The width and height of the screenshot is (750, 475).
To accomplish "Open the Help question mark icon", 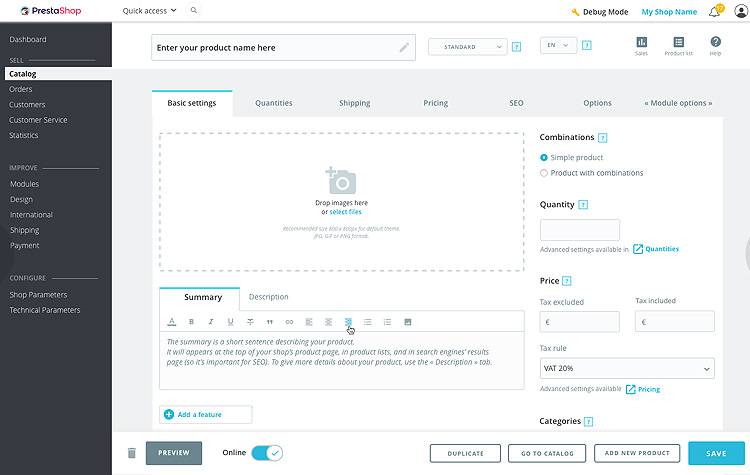I will [715, 42].
